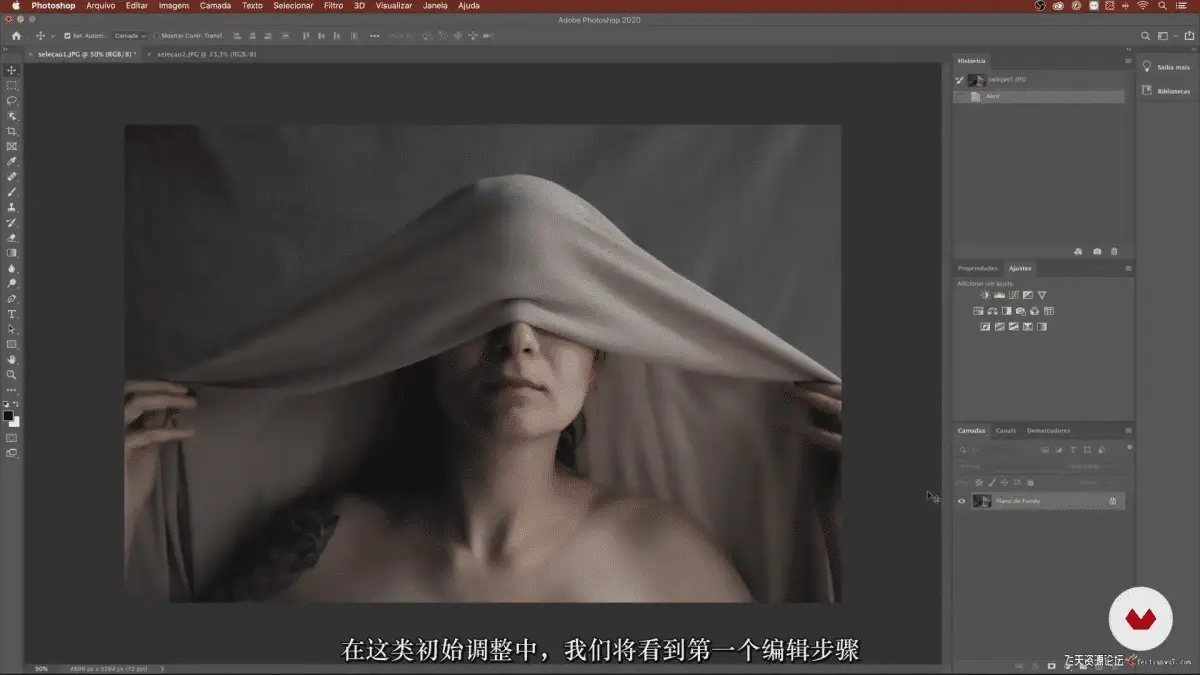Select the Dodge tool

(12, 284)
